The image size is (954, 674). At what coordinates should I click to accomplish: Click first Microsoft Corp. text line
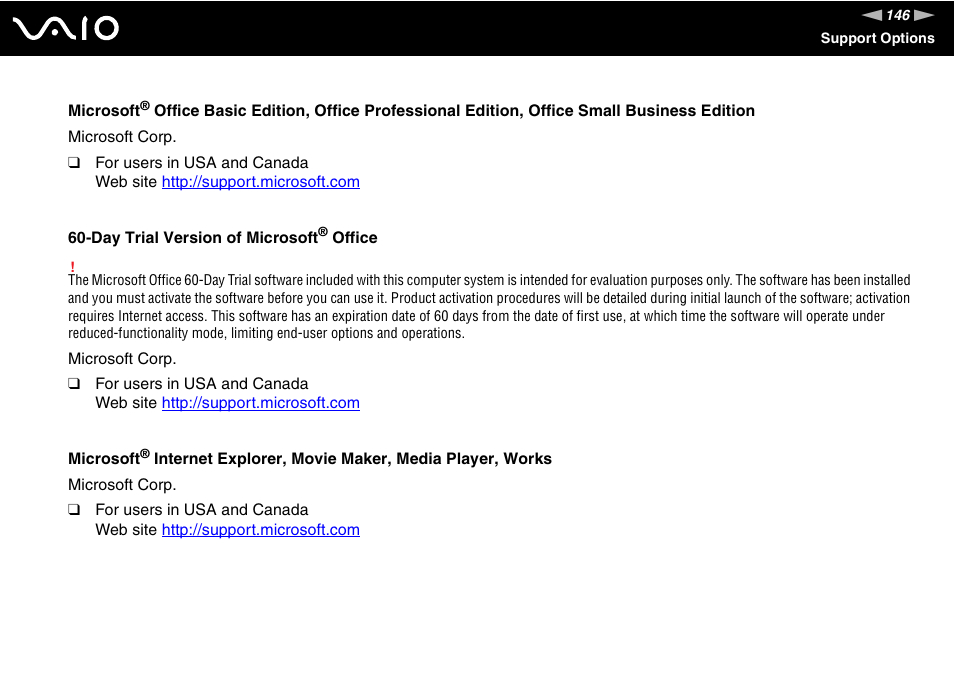122,137
